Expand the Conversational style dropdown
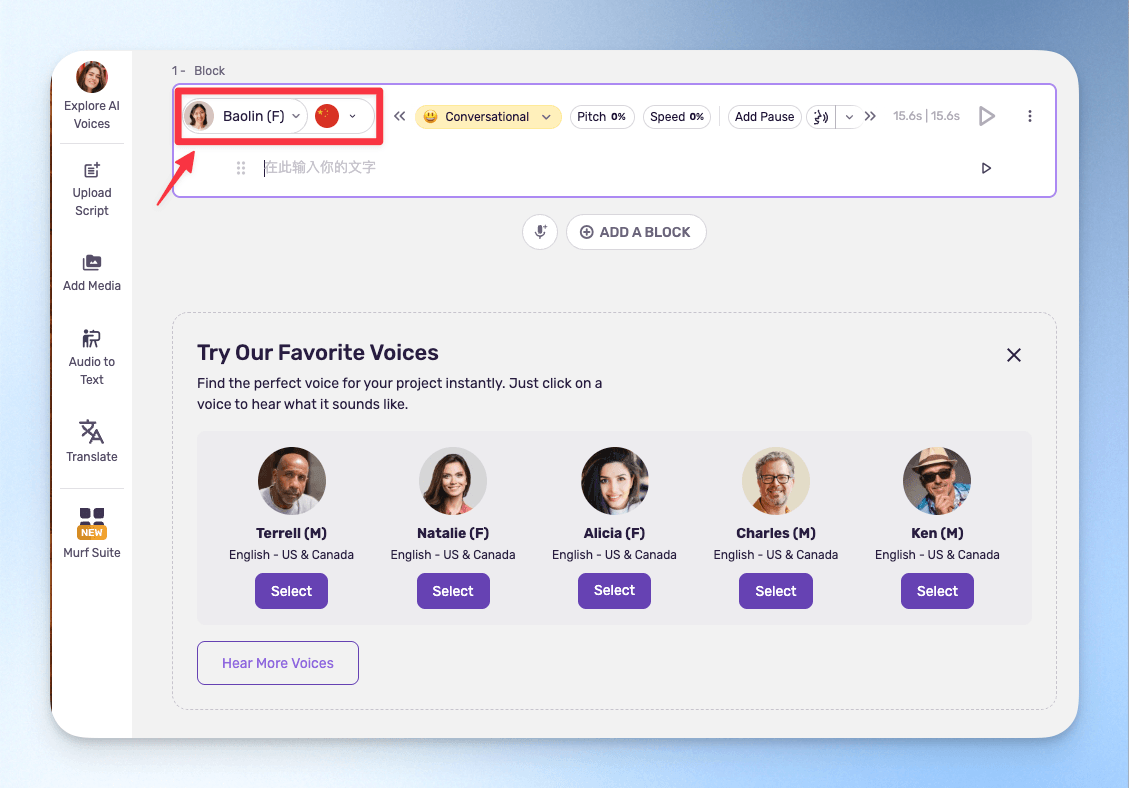 [488, 117]
